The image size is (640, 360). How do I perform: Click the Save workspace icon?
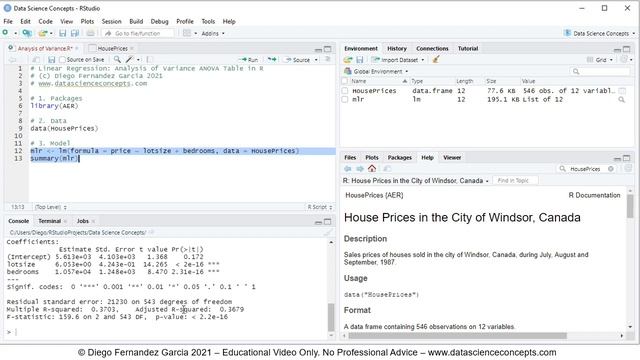360,60
